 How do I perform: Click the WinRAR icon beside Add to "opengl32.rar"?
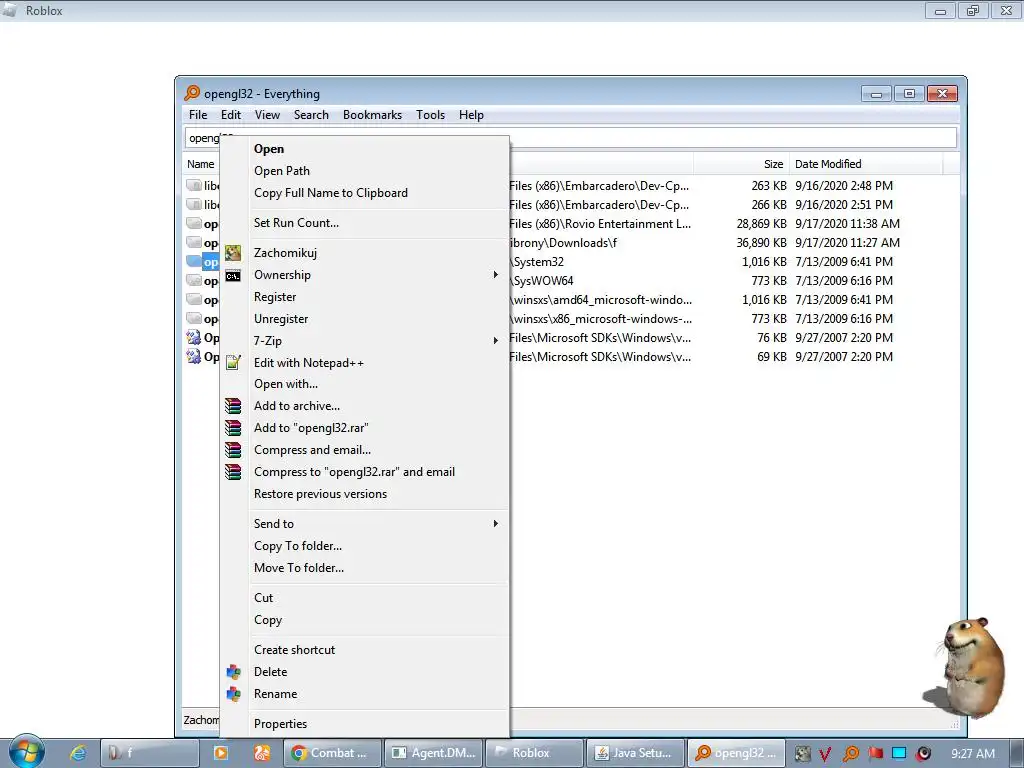(233, 428)
